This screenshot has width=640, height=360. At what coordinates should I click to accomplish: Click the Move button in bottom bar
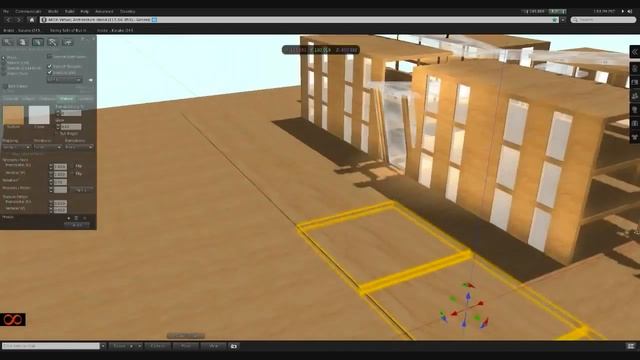pyautogui.click(x=186, y=346)
